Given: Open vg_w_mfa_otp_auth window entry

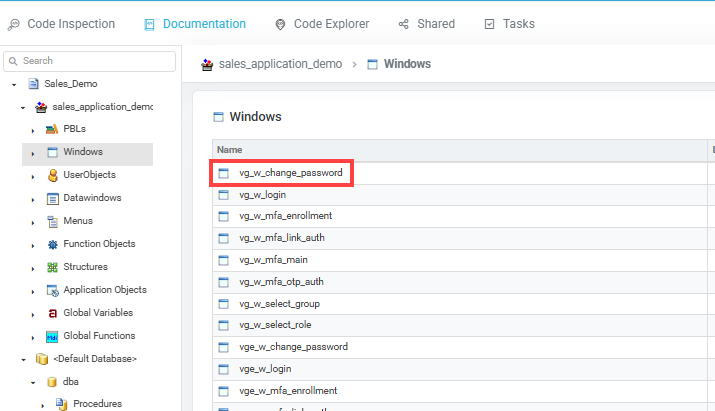Looking at the screenshot, I should [281, 282].
